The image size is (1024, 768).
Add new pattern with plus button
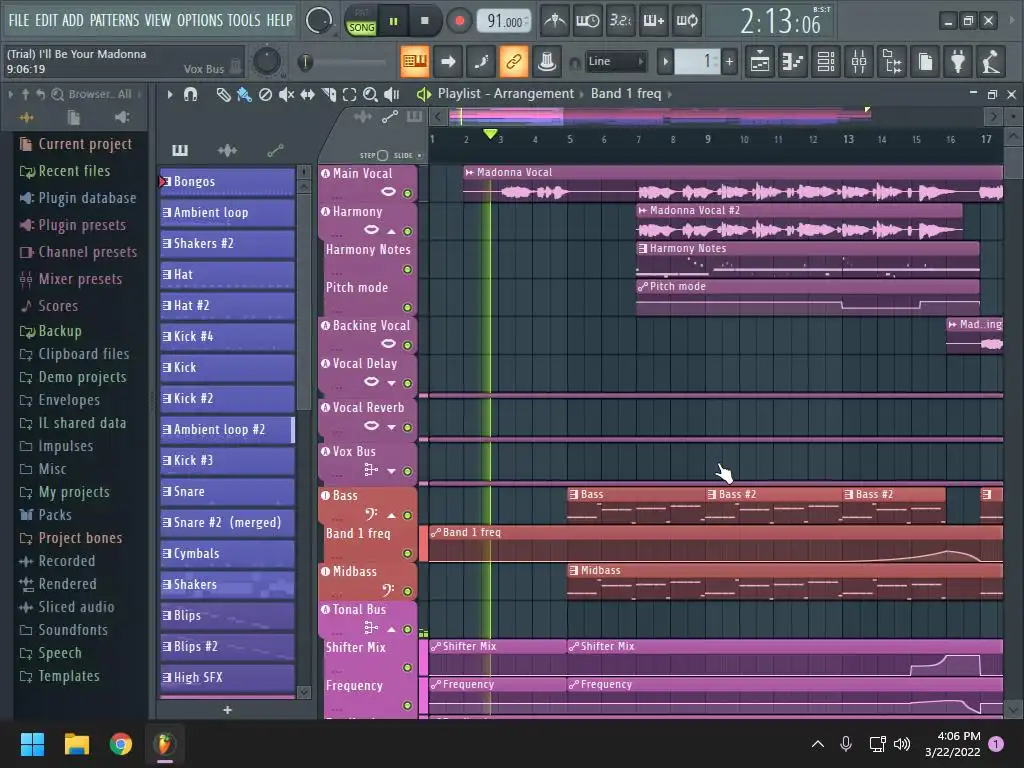coord(227,710)
